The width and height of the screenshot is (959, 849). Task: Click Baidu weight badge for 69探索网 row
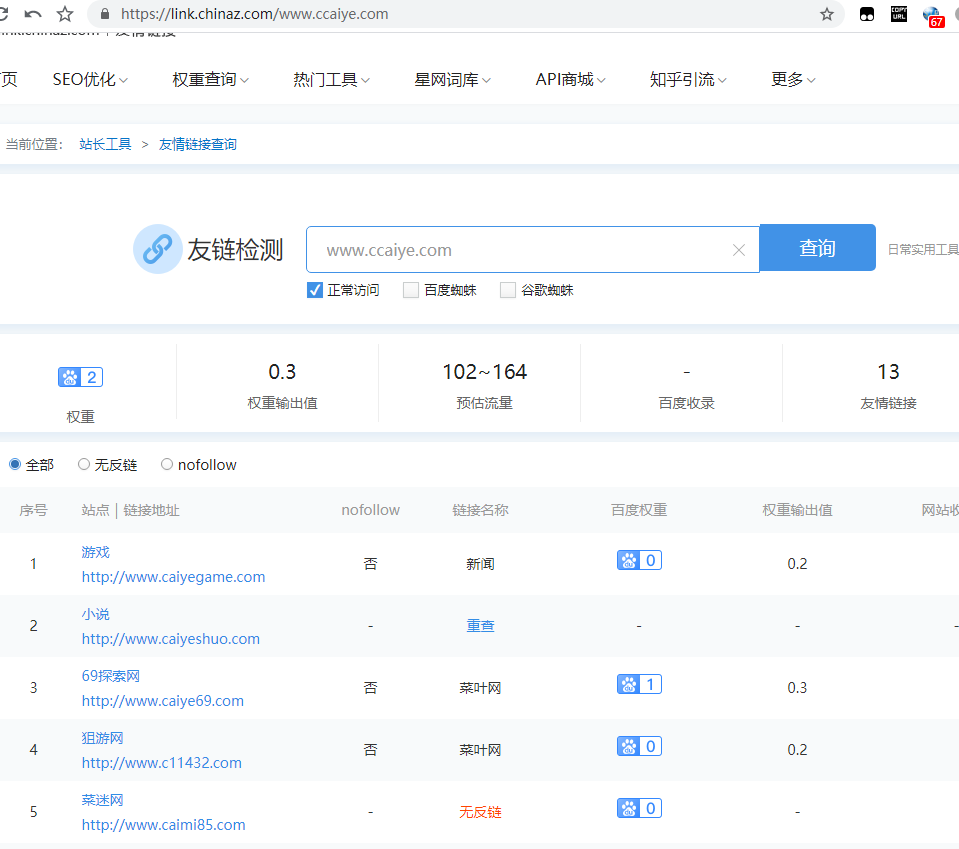pos(639,685)
